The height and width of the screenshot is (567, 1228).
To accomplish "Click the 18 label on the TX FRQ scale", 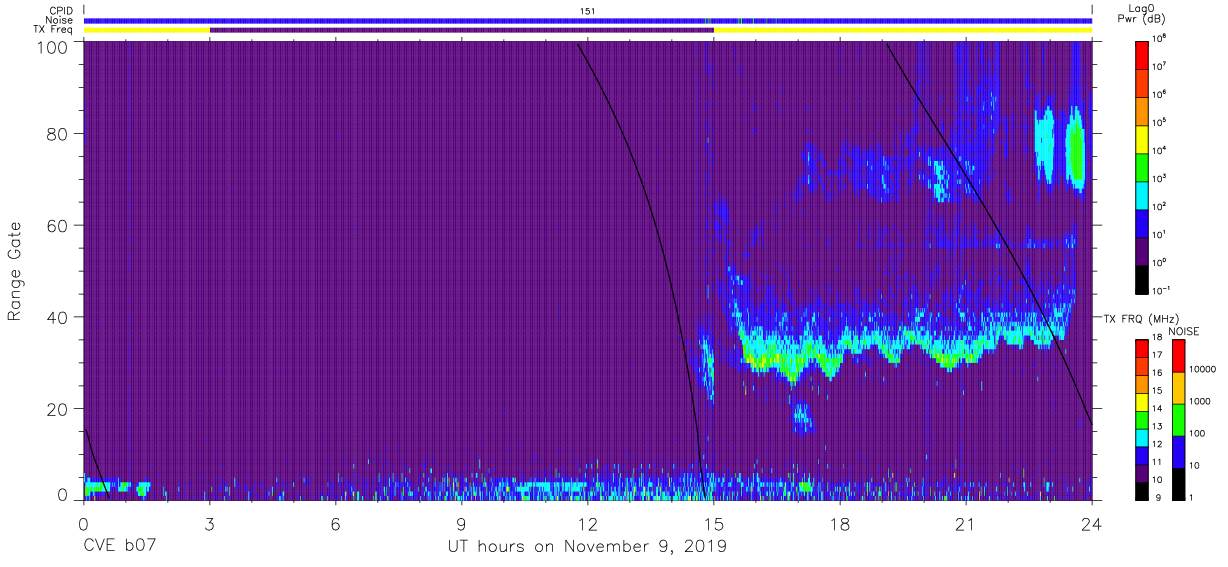I will coord(1159,338).
